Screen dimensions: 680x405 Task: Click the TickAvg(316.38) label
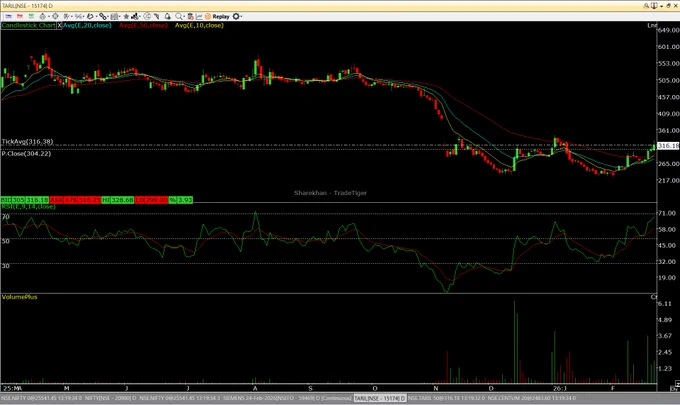click(x=27, y=142)
